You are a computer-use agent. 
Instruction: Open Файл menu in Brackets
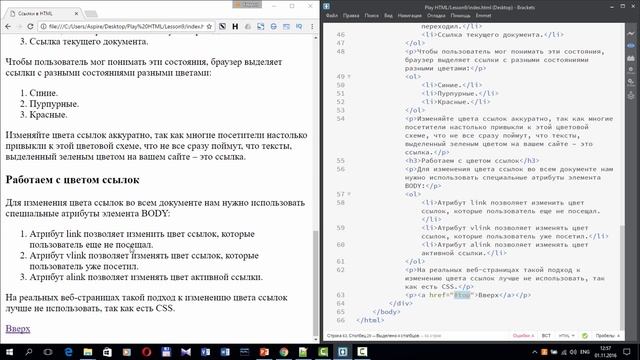[x=331, y=16]
